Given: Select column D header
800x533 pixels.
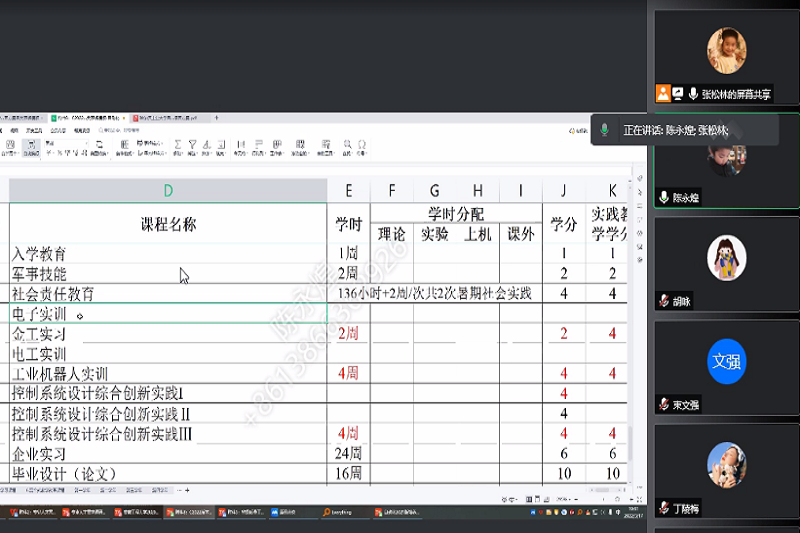Looking at the screenshot, I should [x=168, y=191].
